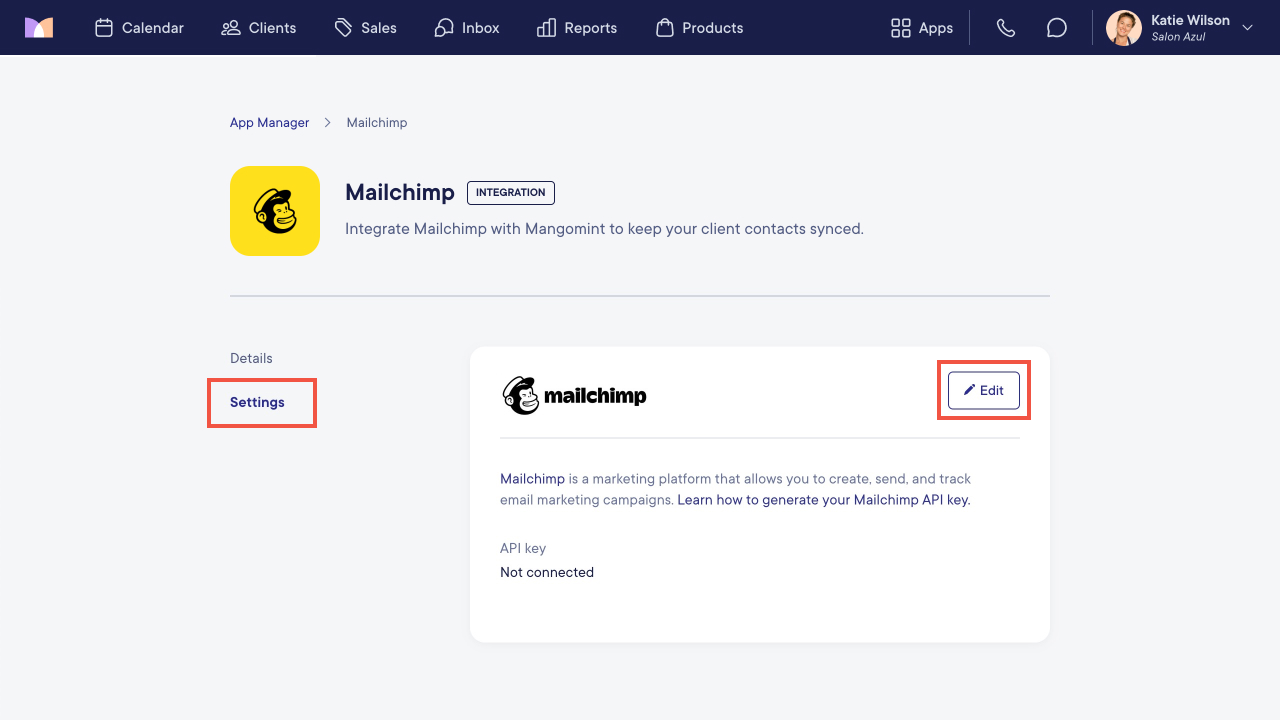The image size is (1280, 720).
Task: Open the Inbox
Action: coord(467,28)
